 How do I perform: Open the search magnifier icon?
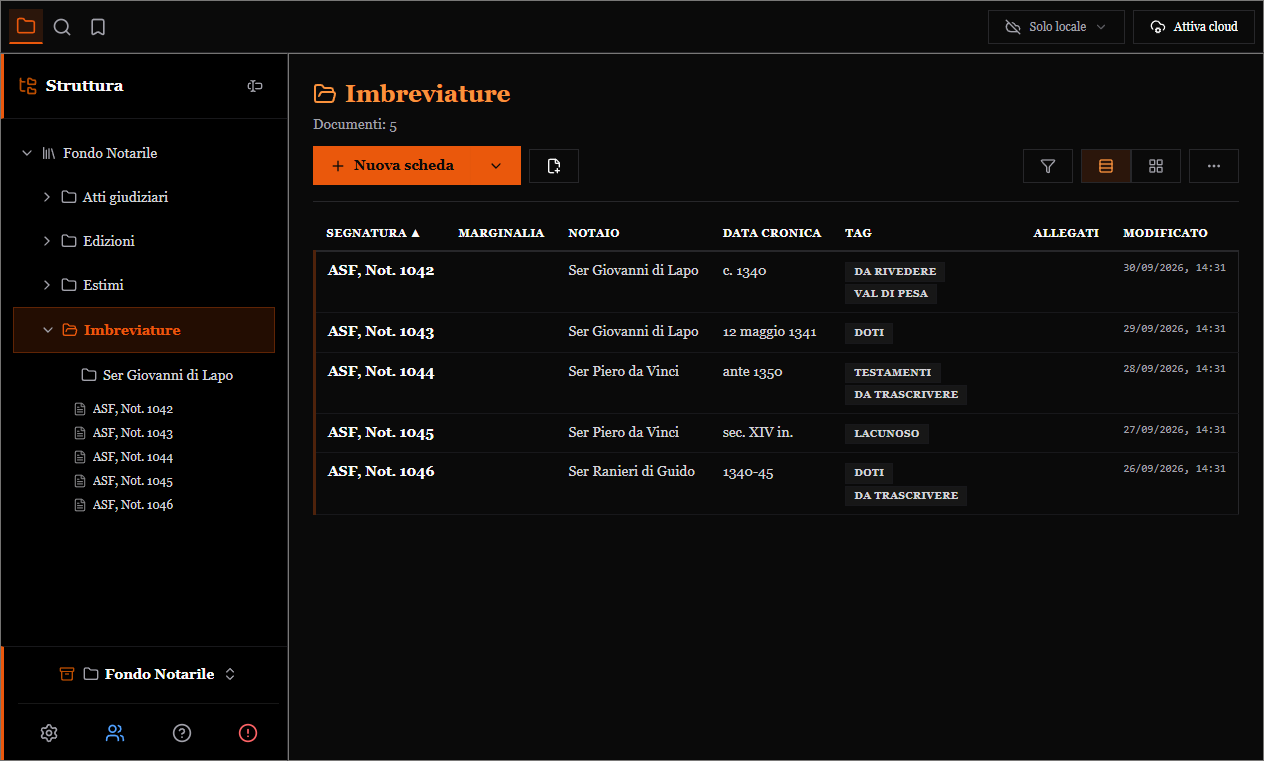(62, 27)
